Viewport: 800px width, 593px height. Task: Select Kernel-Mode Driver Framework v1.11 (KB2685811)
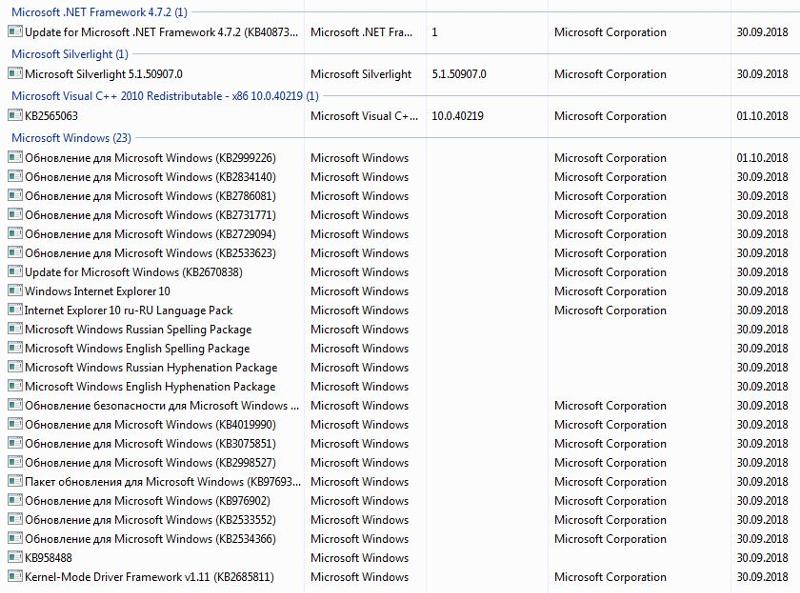(149, 577)
